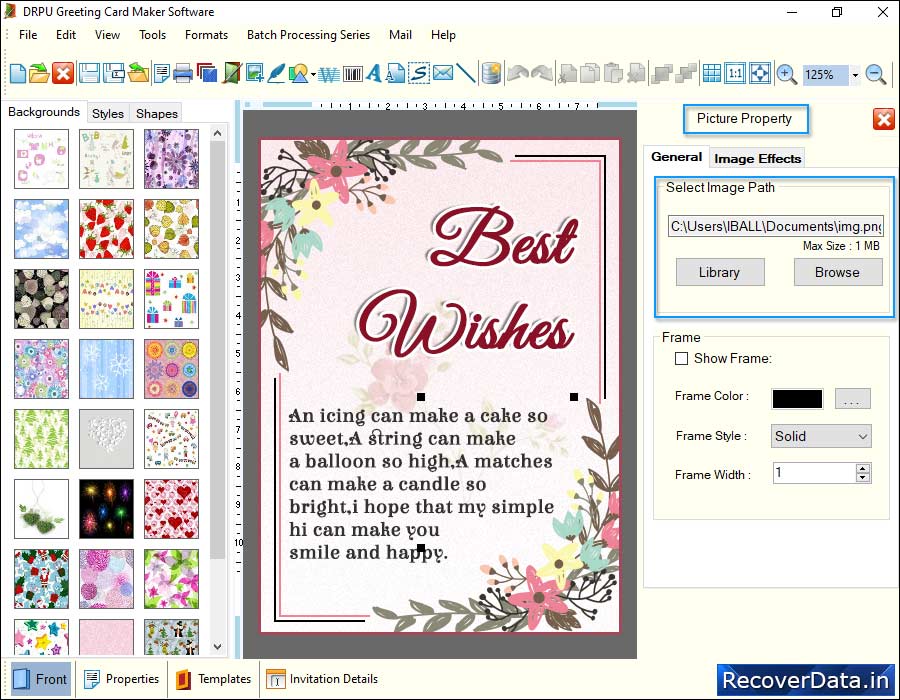Open the Tools menu
The height and width of the screenshot is (700, 900).
click(152, 34)
